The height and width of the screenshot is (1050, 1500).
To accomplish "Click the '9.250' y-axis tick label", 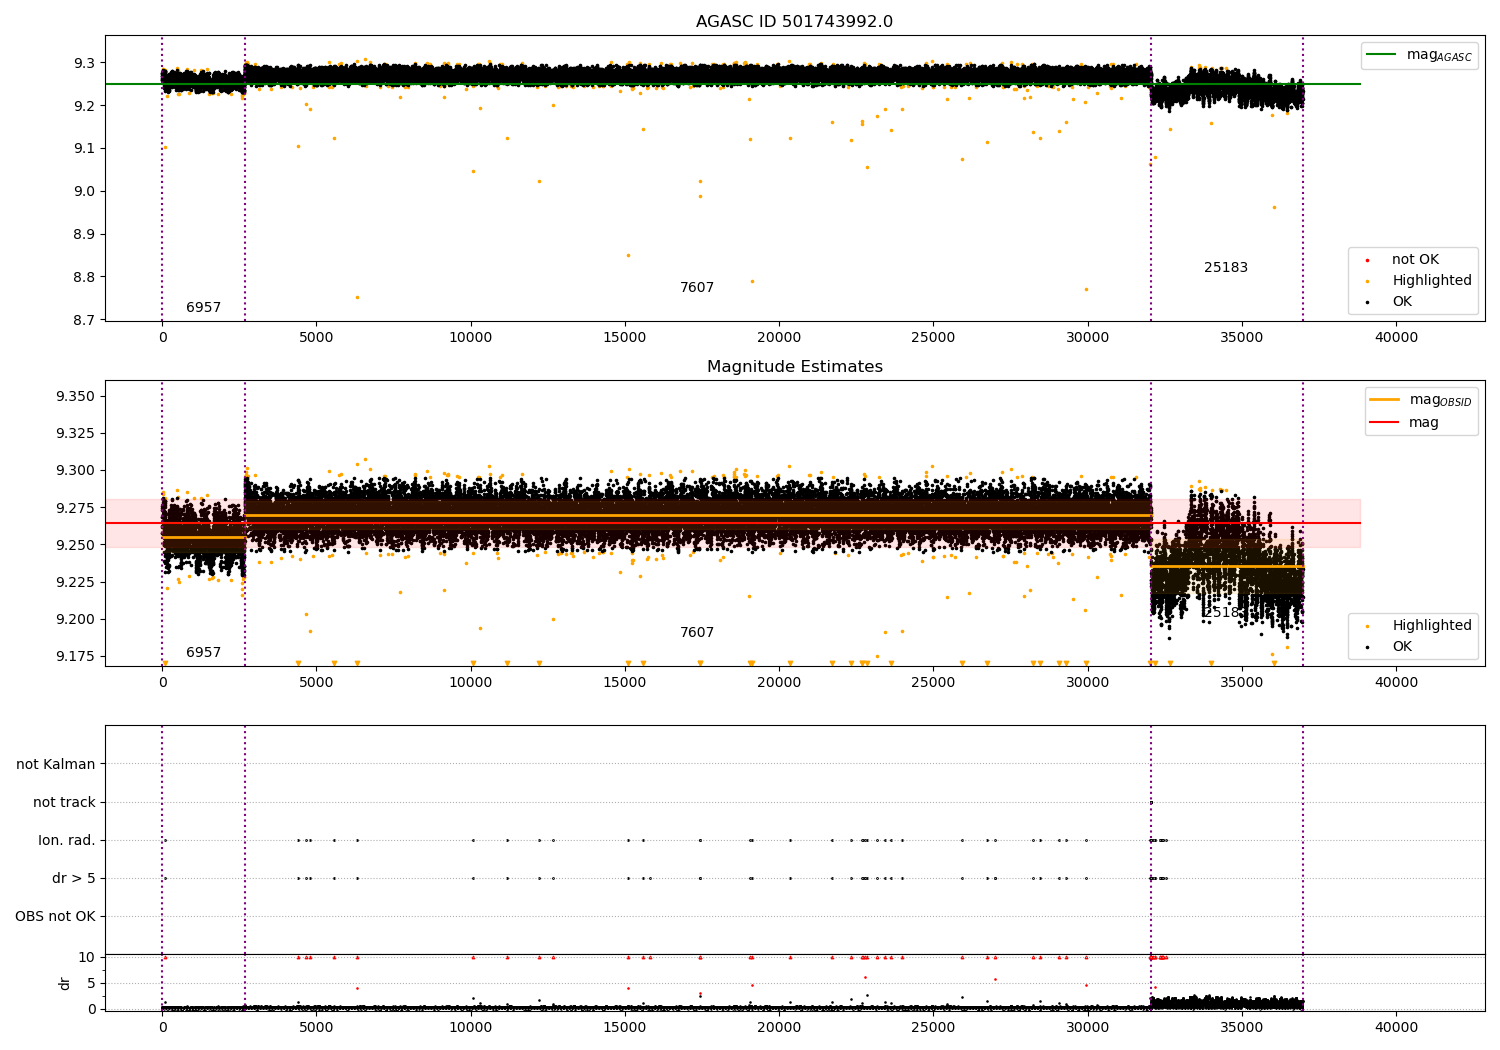I will coord(76,546).
